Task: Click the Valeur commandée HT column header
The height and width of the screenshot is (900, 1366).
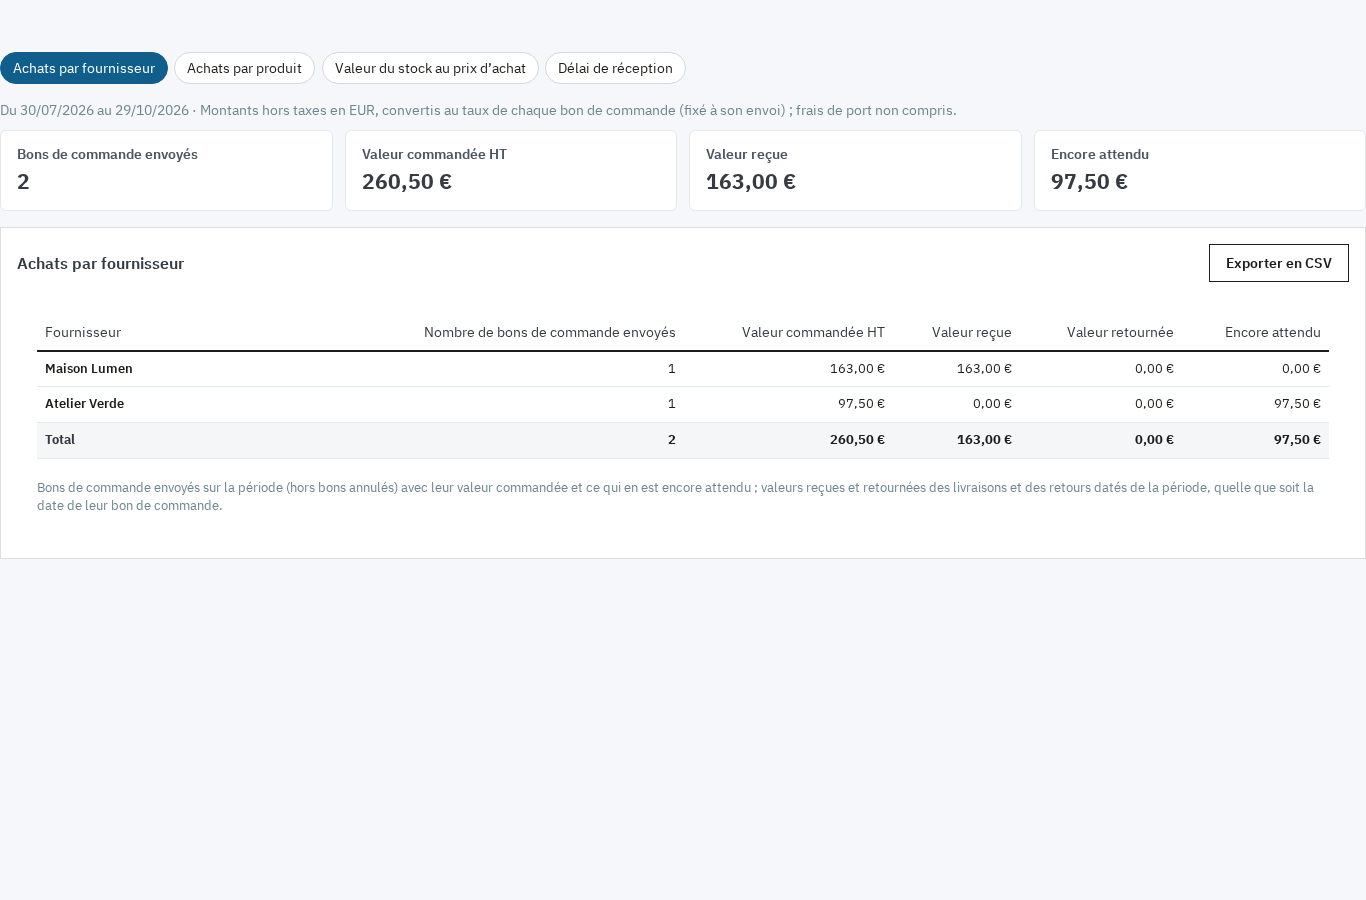Action: click(x=813, y=332)
